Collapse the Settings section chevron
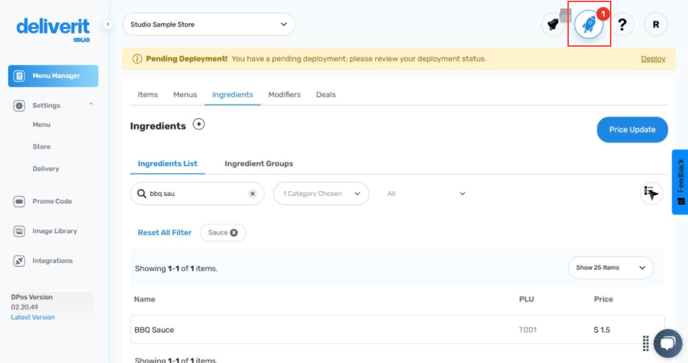Viewport: 688px width, 363px height. [91, 104]
